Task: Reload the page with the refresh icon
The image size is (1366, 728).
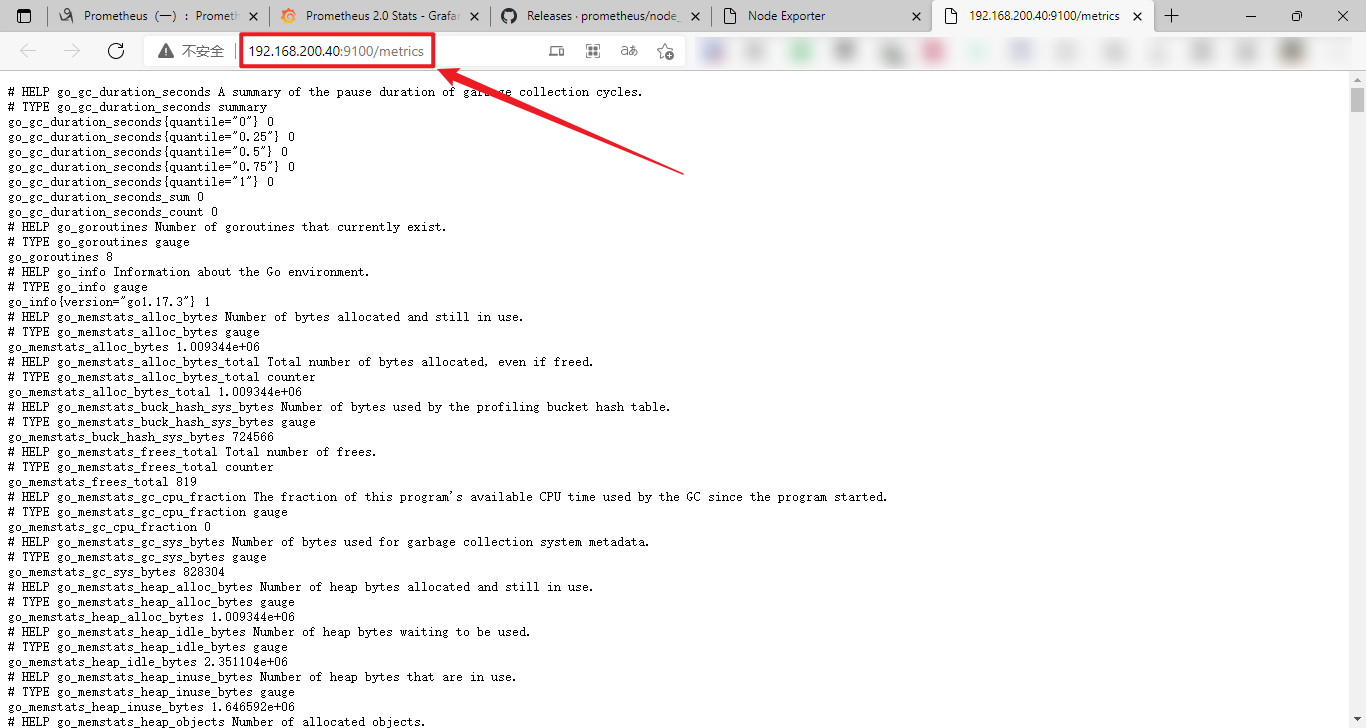Action: (116, 51)
